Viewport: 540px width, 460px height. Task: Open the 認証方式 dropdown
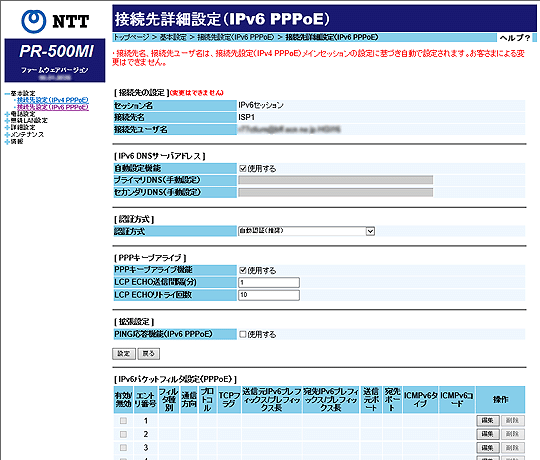pyautogui.click(x=306, y=231)
